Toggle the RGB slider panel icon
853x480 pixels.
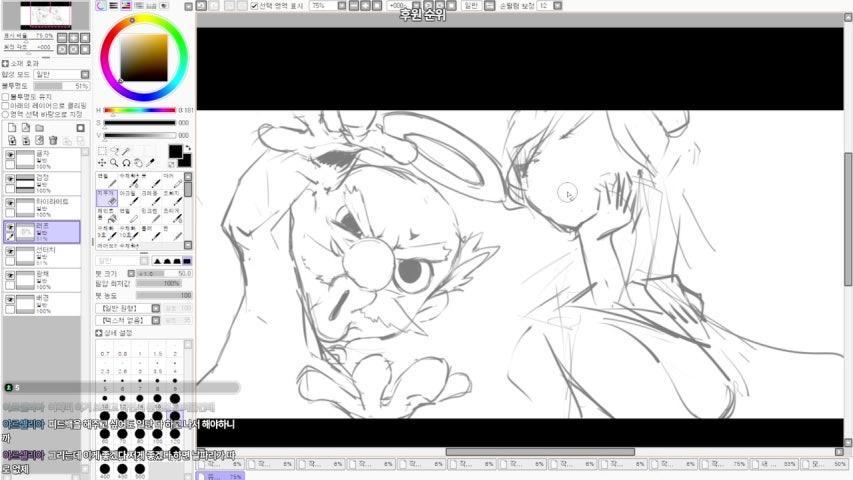point(113,5)
